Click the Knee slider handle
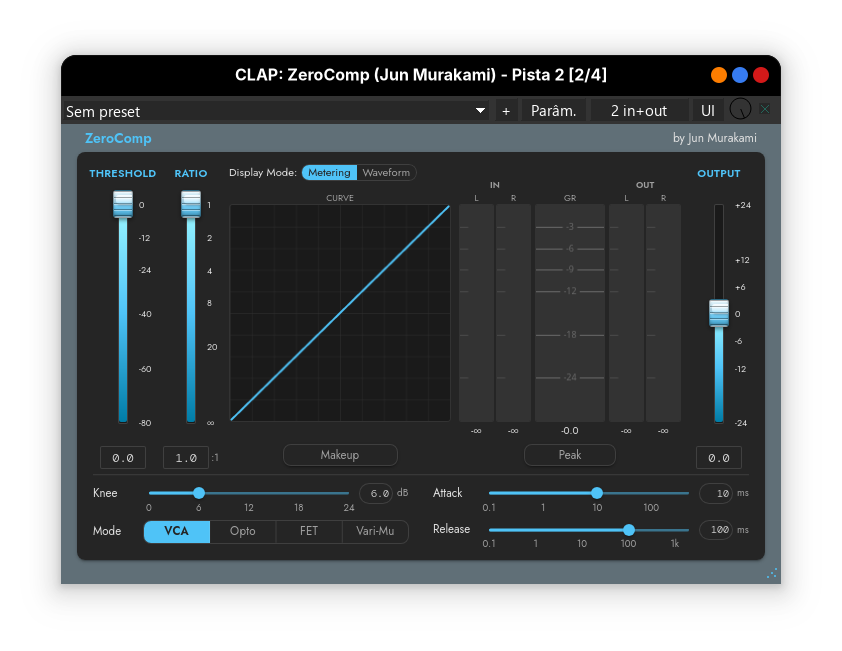 [199, 493]
